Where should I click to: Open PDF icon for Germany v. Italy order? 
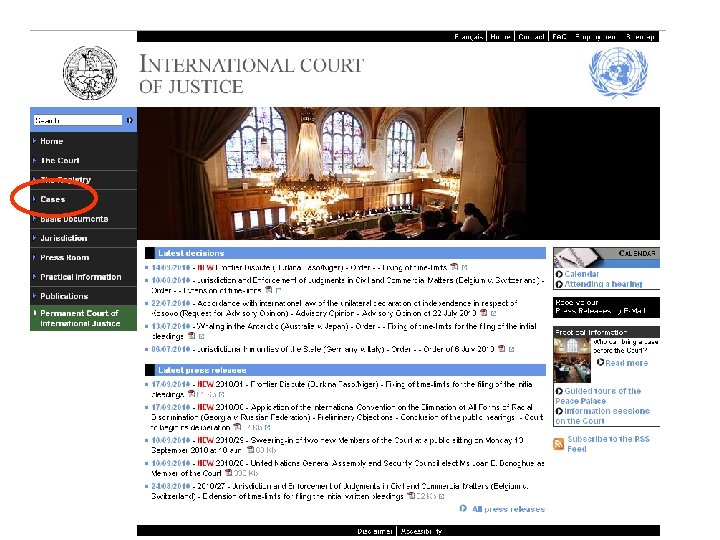[501, 349]
